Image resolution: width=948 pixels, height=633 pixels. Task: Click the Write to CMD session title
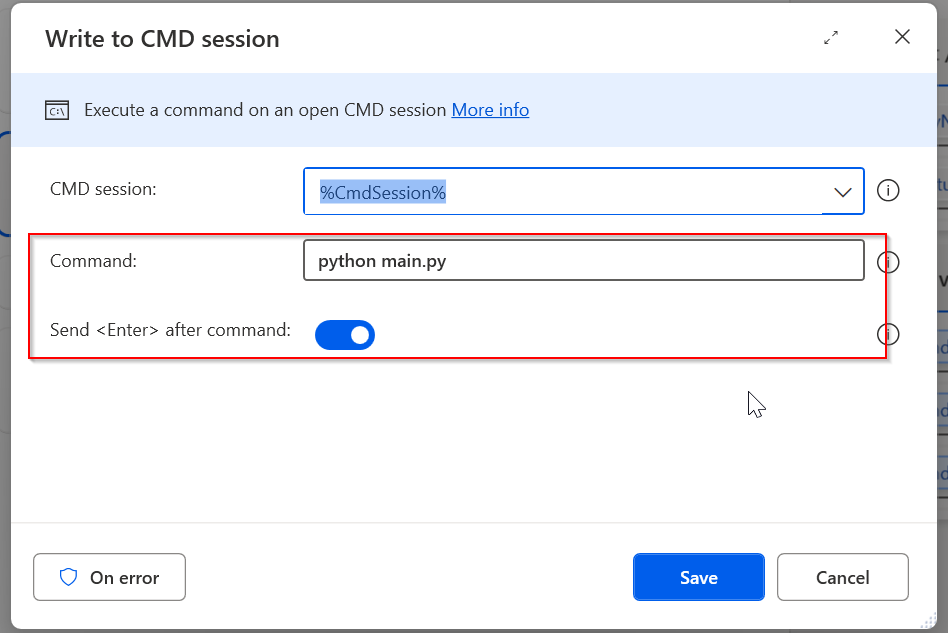point(162,39)
